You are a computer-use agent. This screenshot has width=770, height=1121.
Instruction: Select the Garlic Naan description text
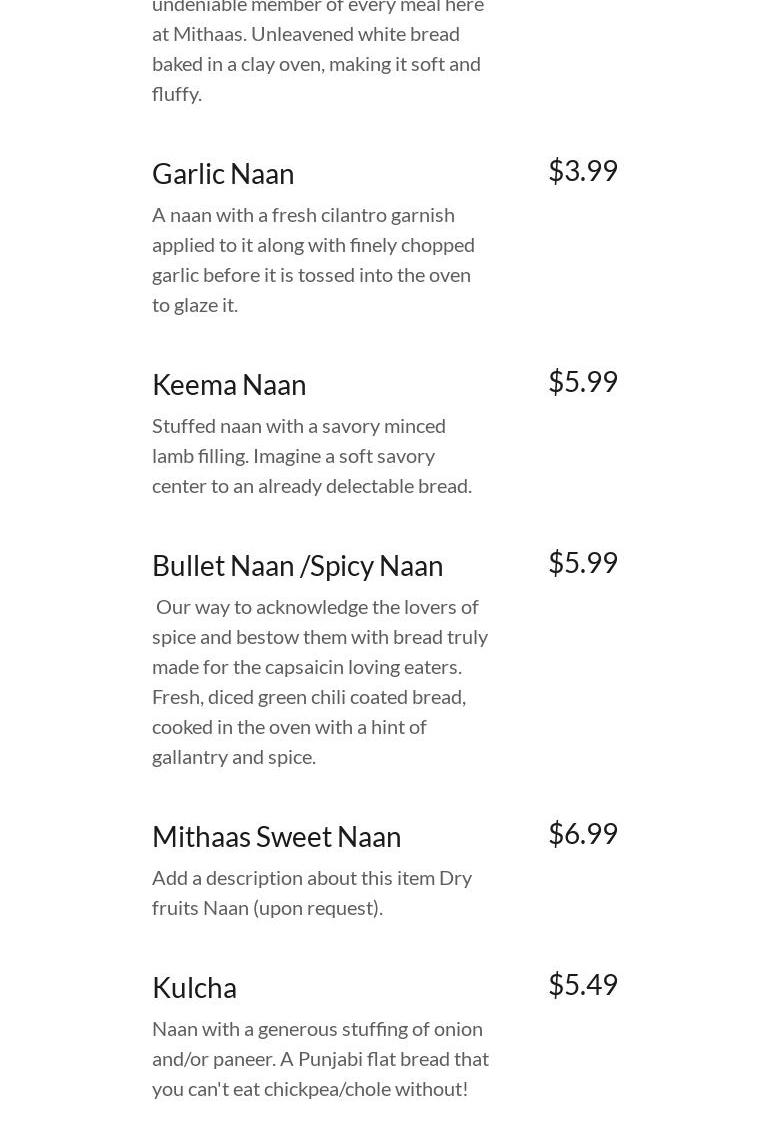pos(313,259)
